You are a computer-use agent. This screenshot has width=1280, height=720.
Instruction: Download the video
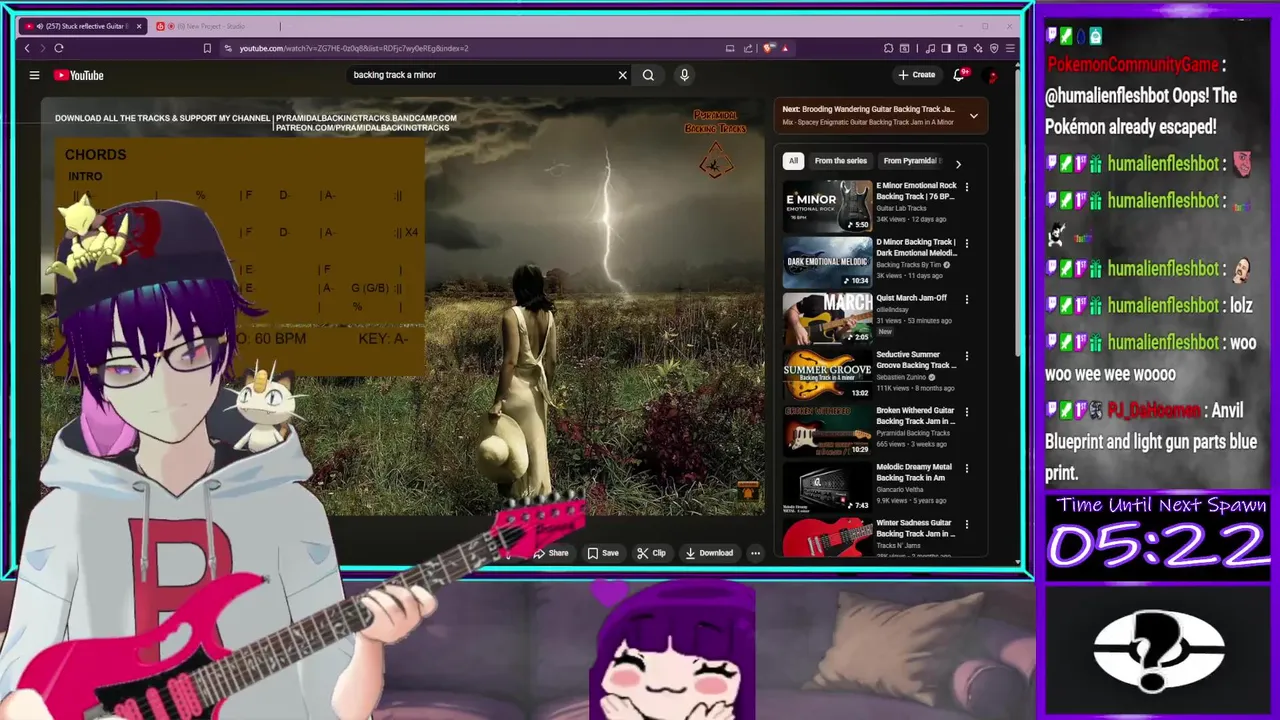(709, 553)
